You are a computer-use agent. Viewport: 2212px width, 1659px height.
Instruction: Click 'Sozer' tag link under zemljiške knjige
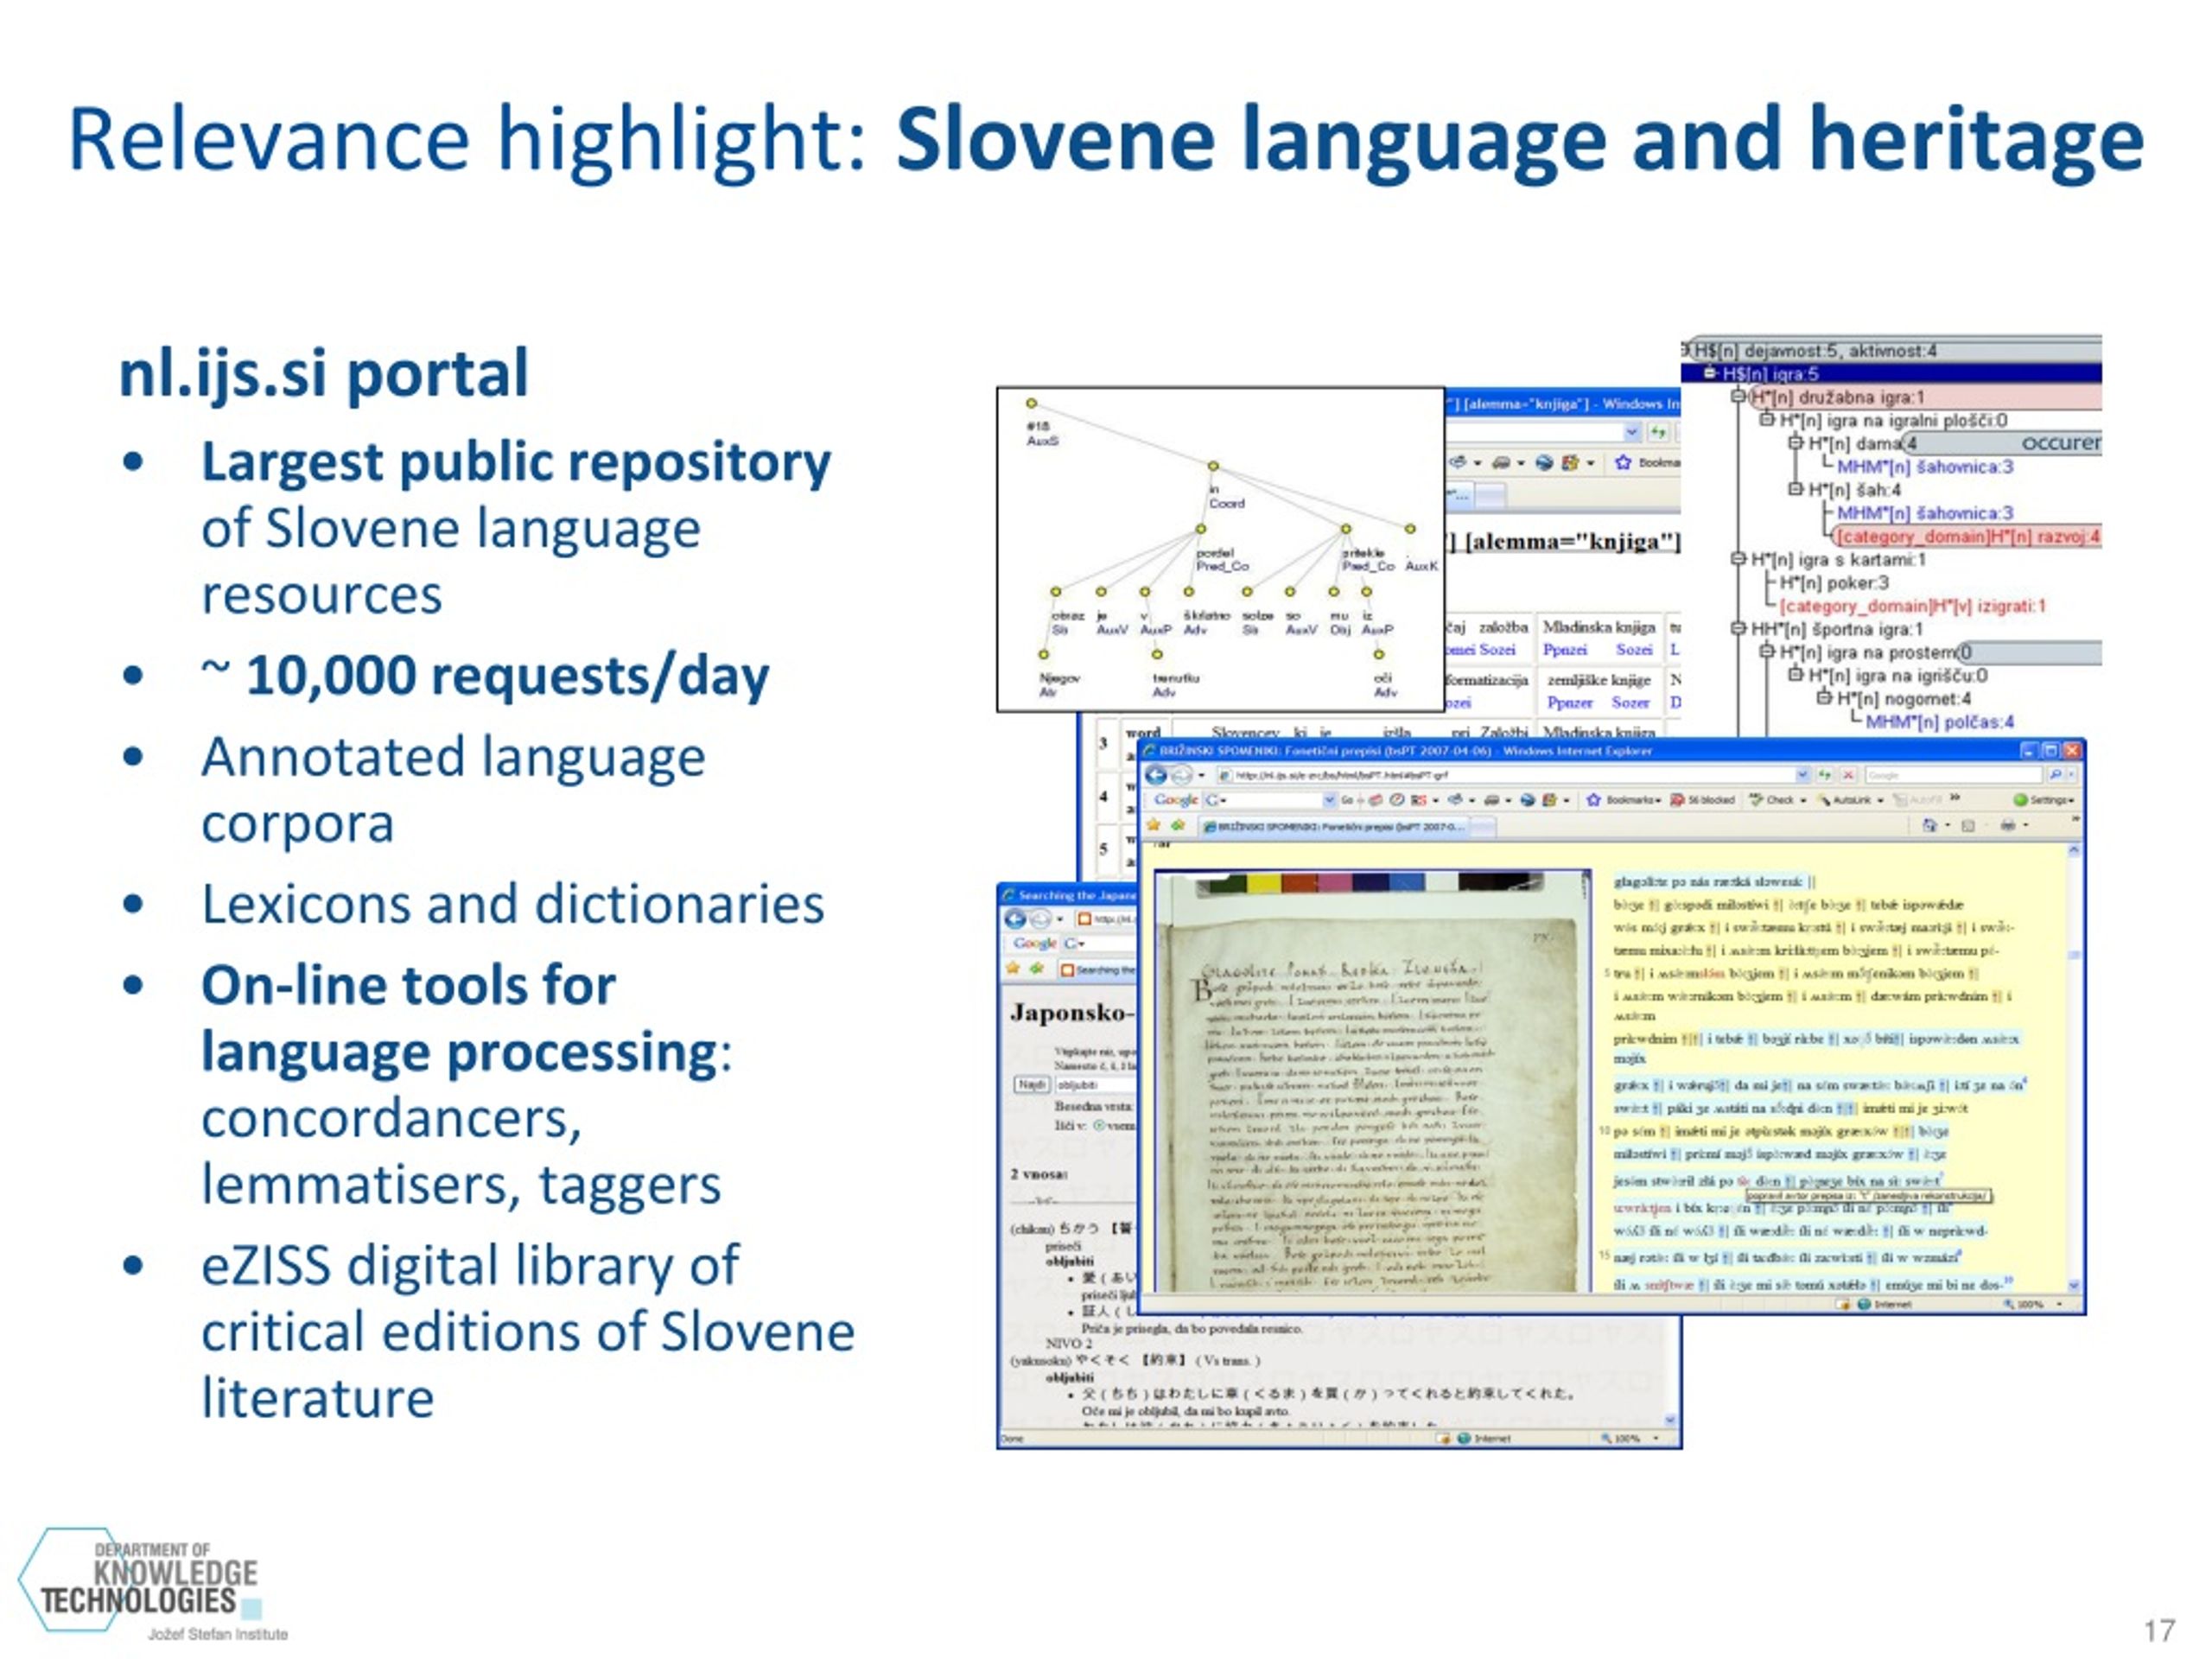1630,702
